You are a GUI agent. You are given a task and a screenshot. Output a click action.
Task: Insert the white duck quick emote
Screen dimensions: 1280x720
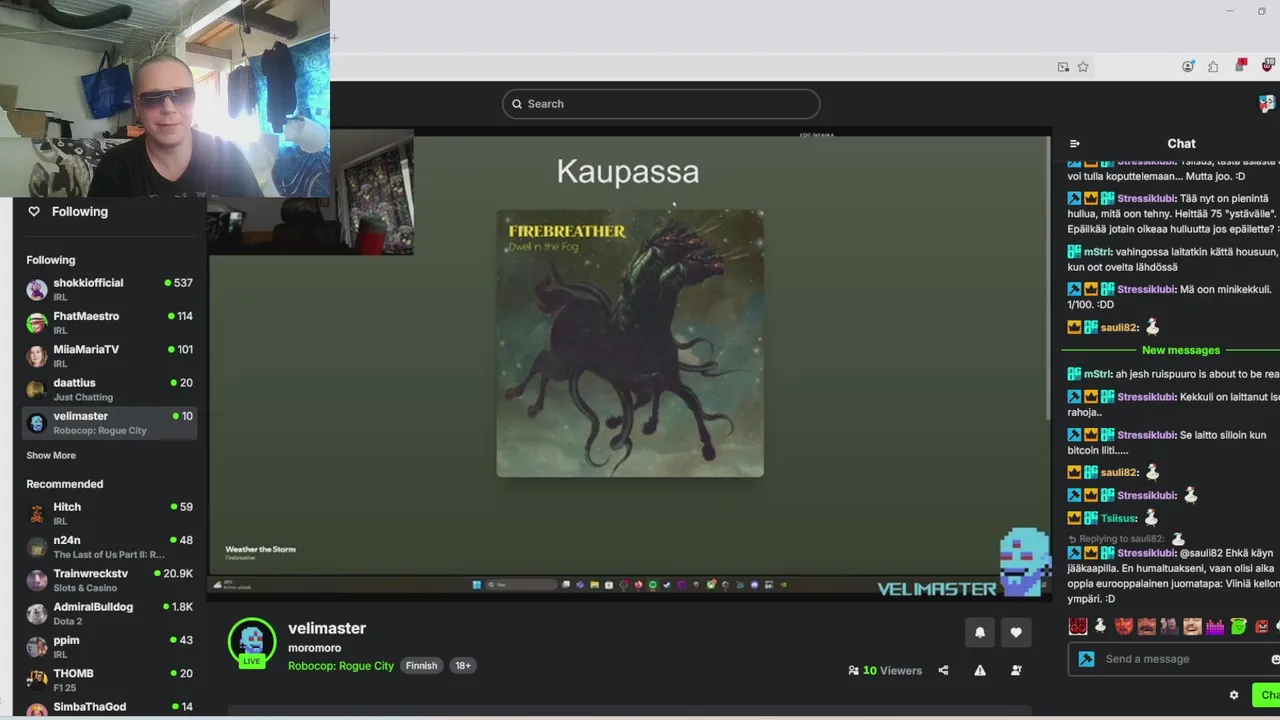pos(1101,627)
